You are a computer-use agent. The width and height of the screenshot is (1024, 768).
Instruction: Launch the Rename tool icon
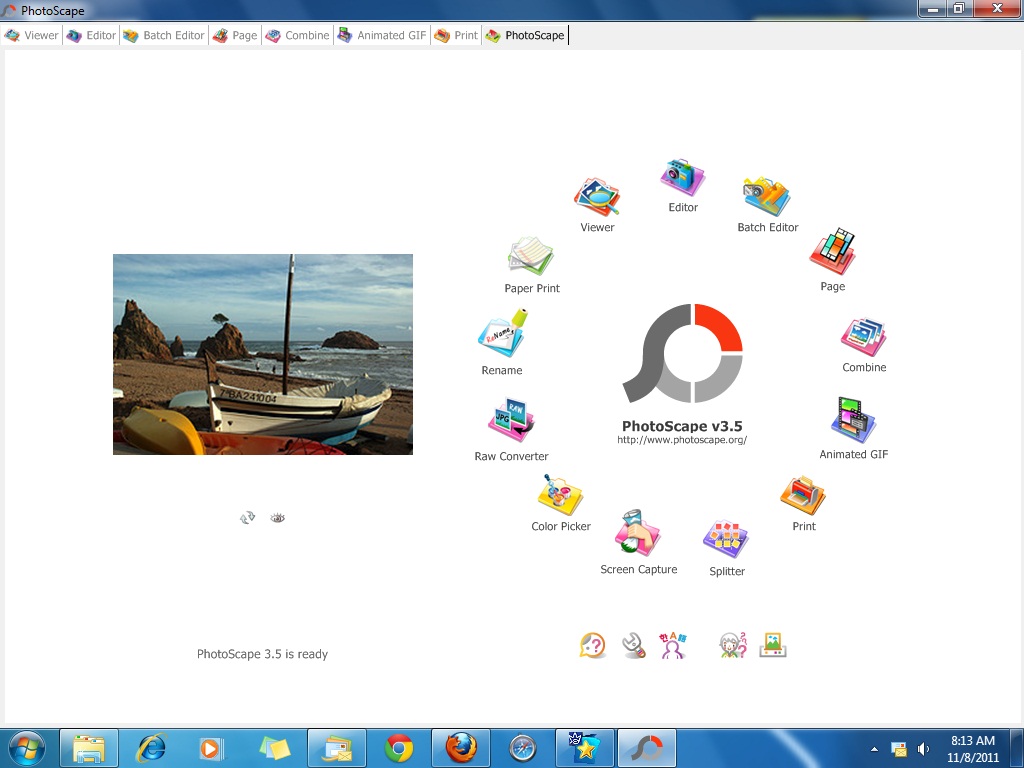(502, 334)
